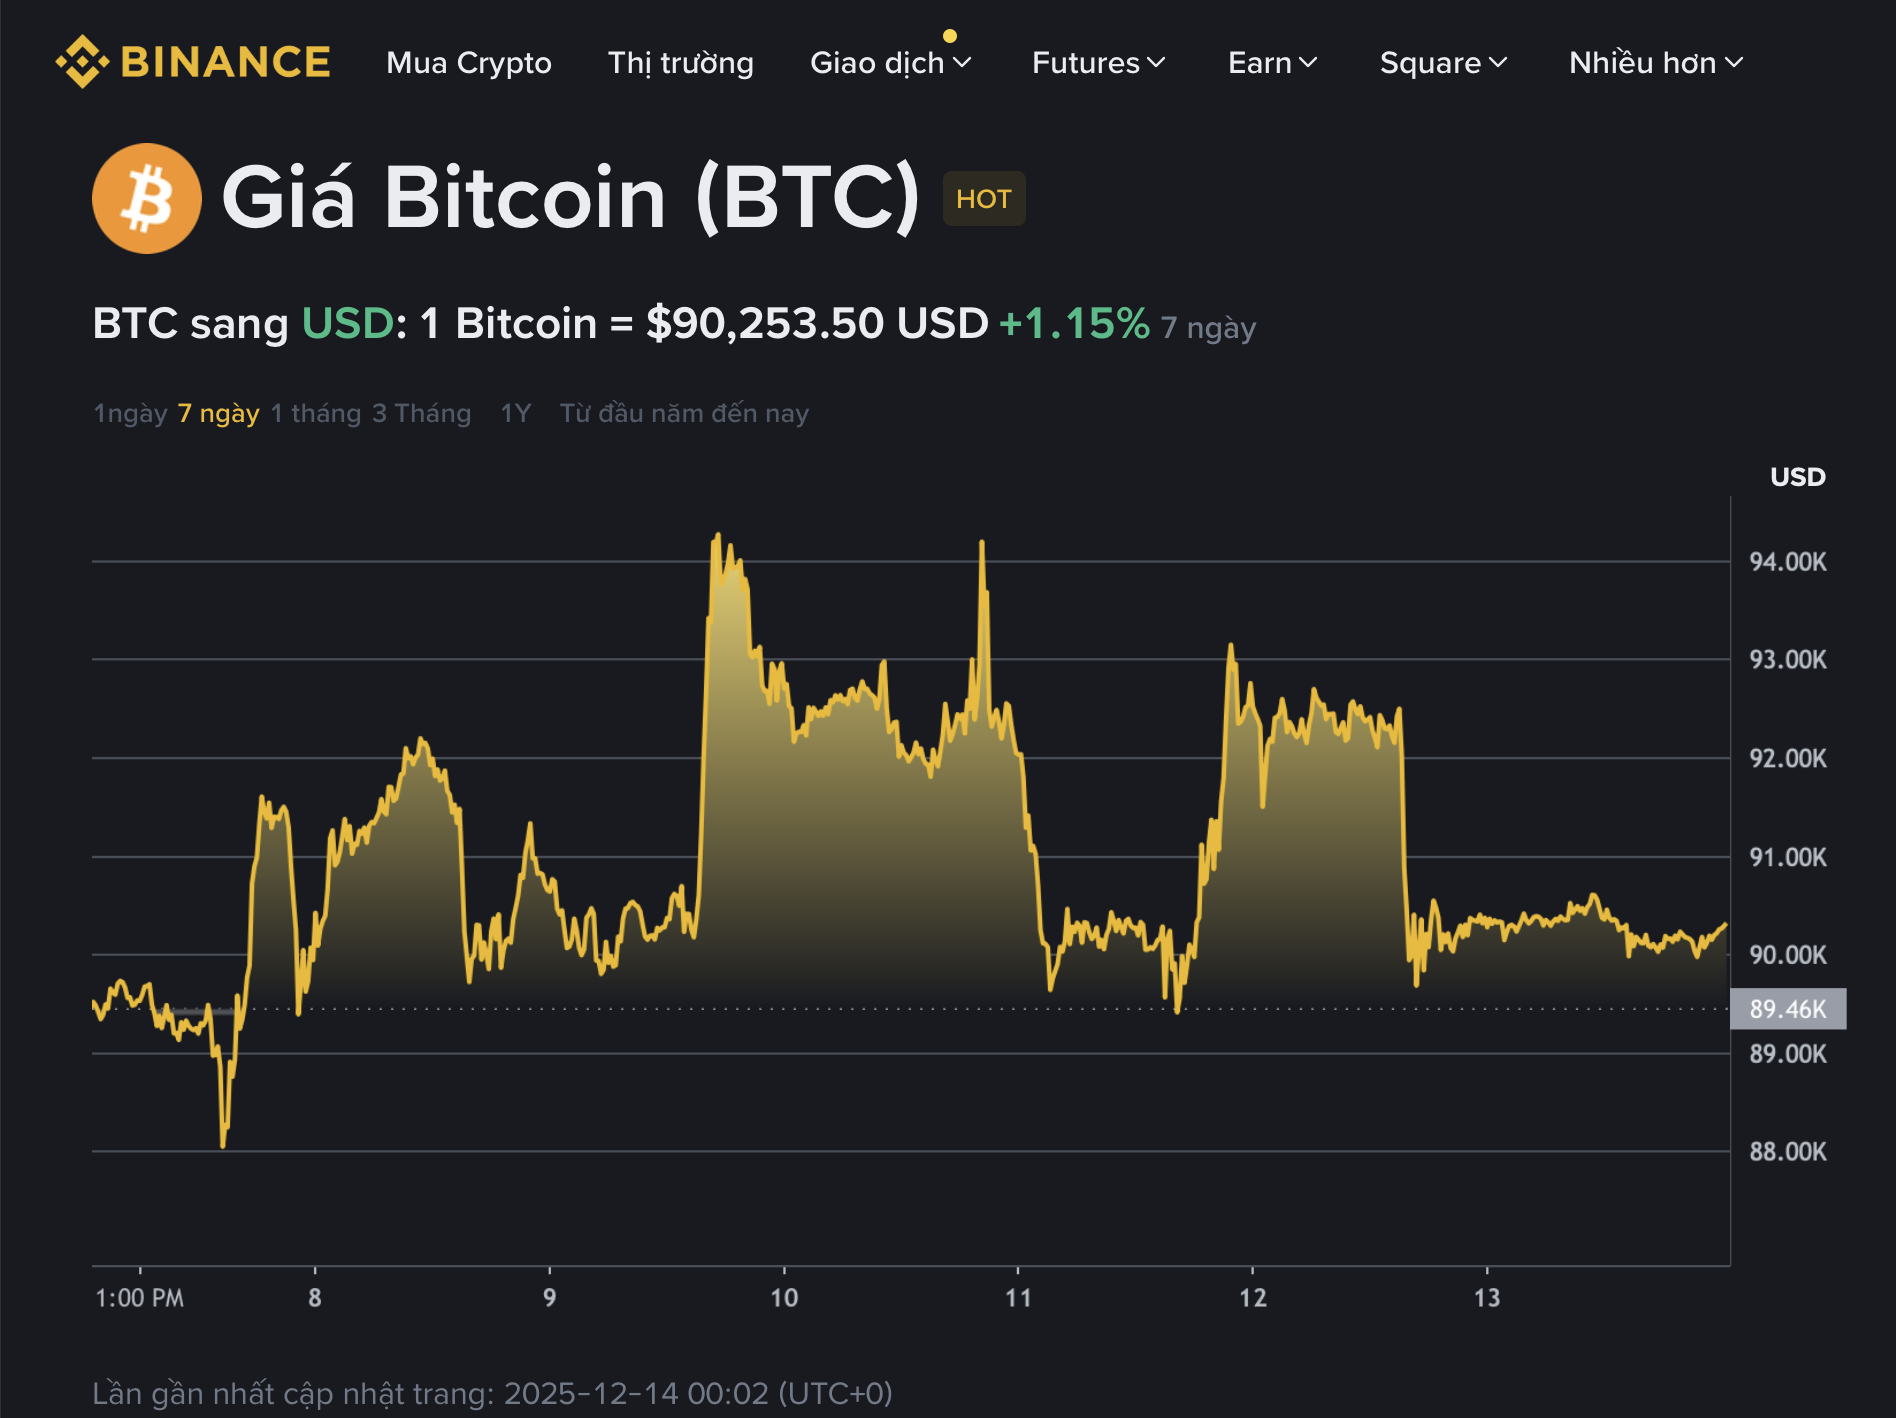Click the USD axis label on chart
This screenshot has height=1418, width=1896.
click(x=1796, y=477)
